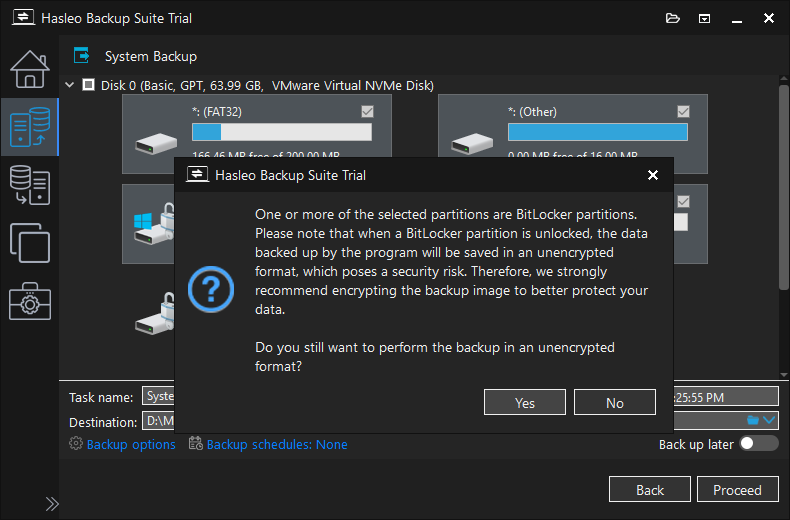The height and width of the screenshot is (520, 790).
Task: Click Hasleo app logo in main title bar
Action: click(23, 18)
